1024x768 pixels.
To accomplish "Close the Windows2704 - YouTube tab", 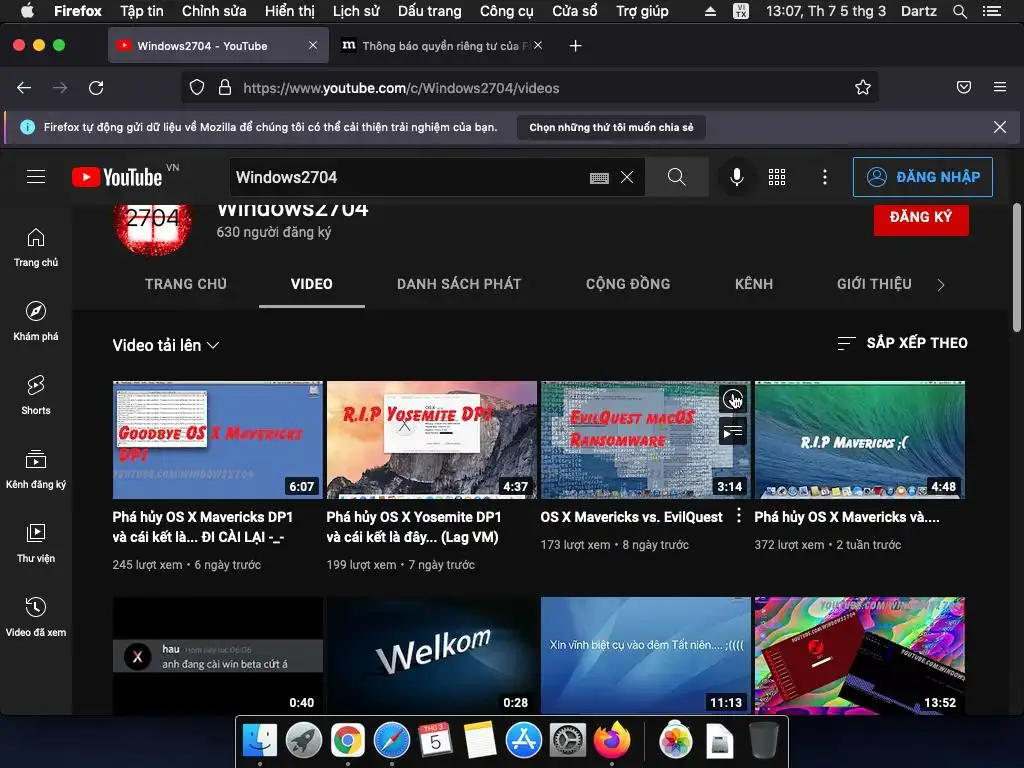I will pyautogui.click(x=313, y=45).
